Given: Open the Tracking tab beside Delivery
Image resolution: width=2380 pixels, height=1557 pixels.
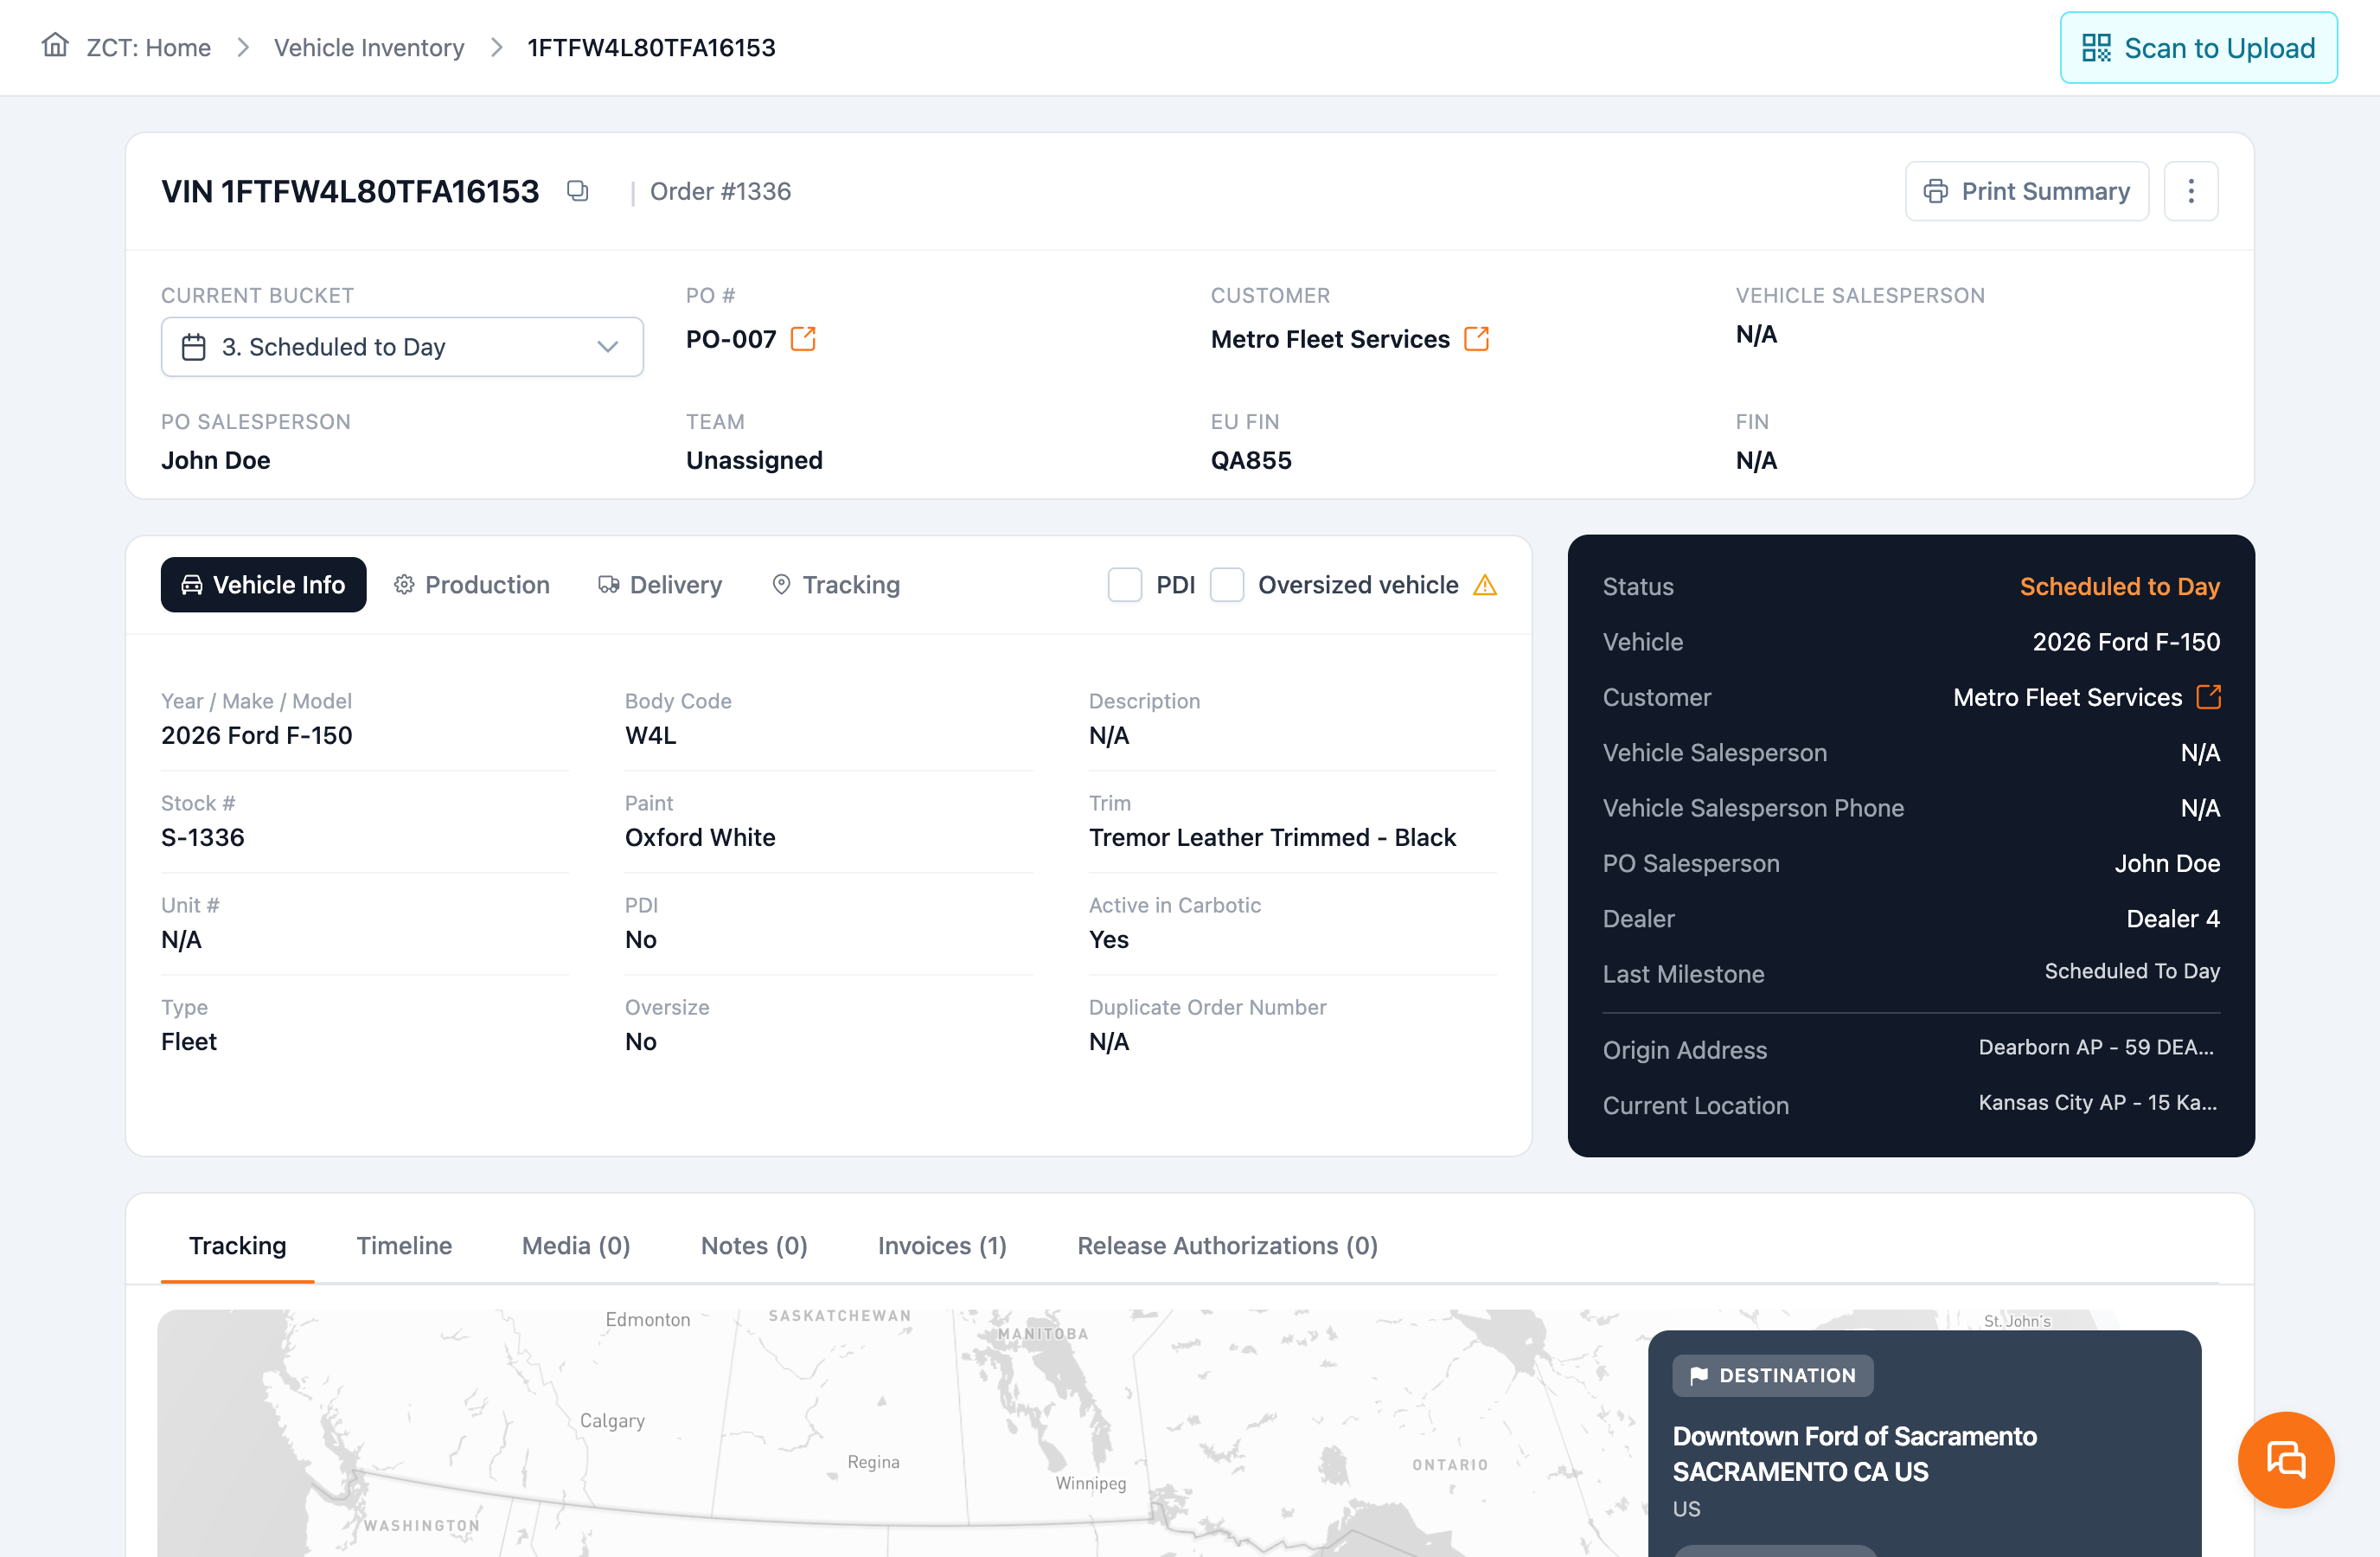Looking at the screenshot, I should 836,585.
